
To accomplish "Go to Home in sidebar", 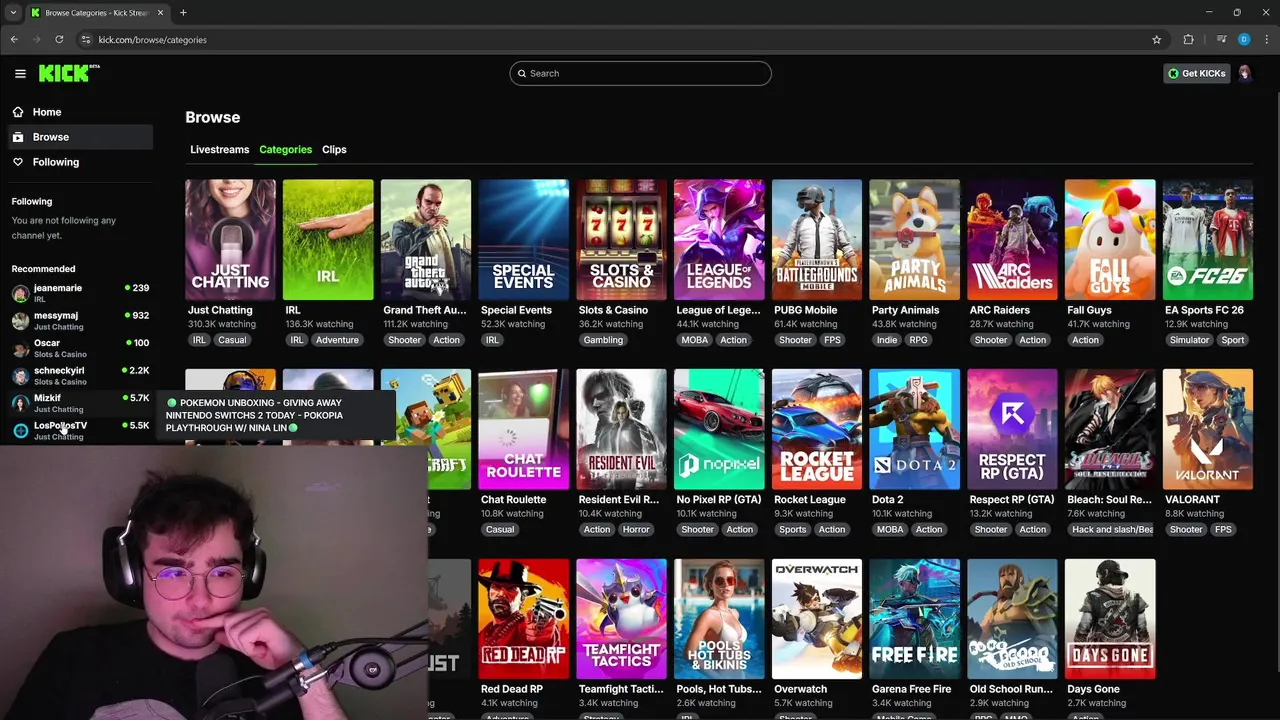I will tap(80, 112).
